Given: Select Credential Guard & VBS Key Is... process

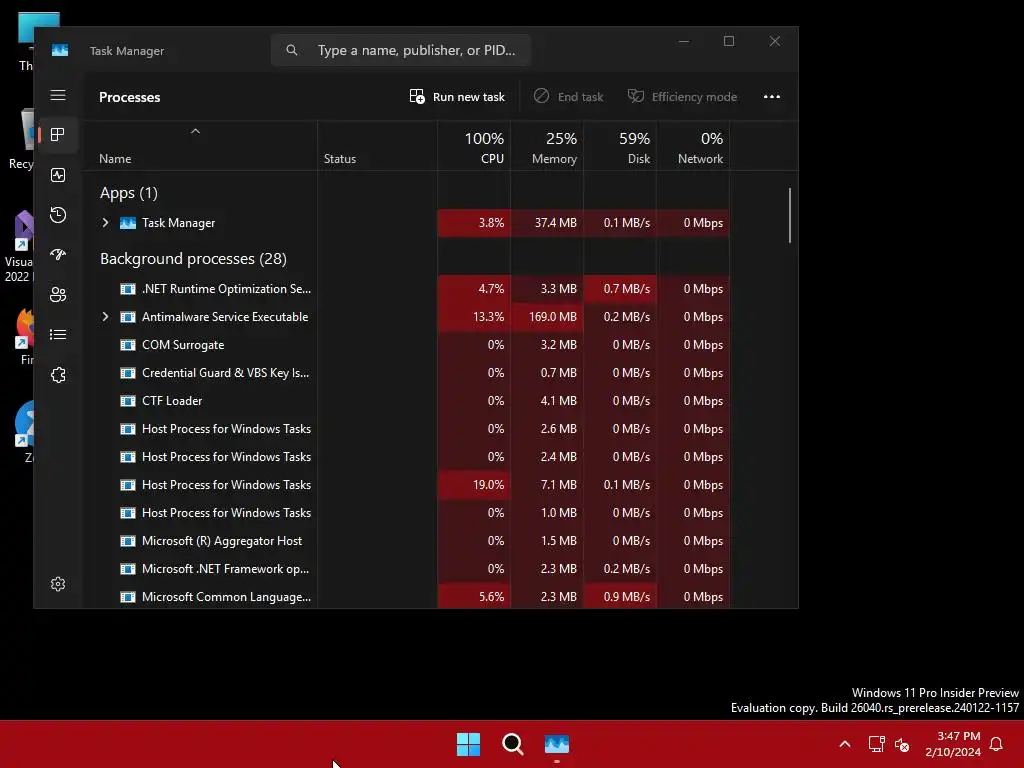Looking at the screenshot, I should (225, 373).
